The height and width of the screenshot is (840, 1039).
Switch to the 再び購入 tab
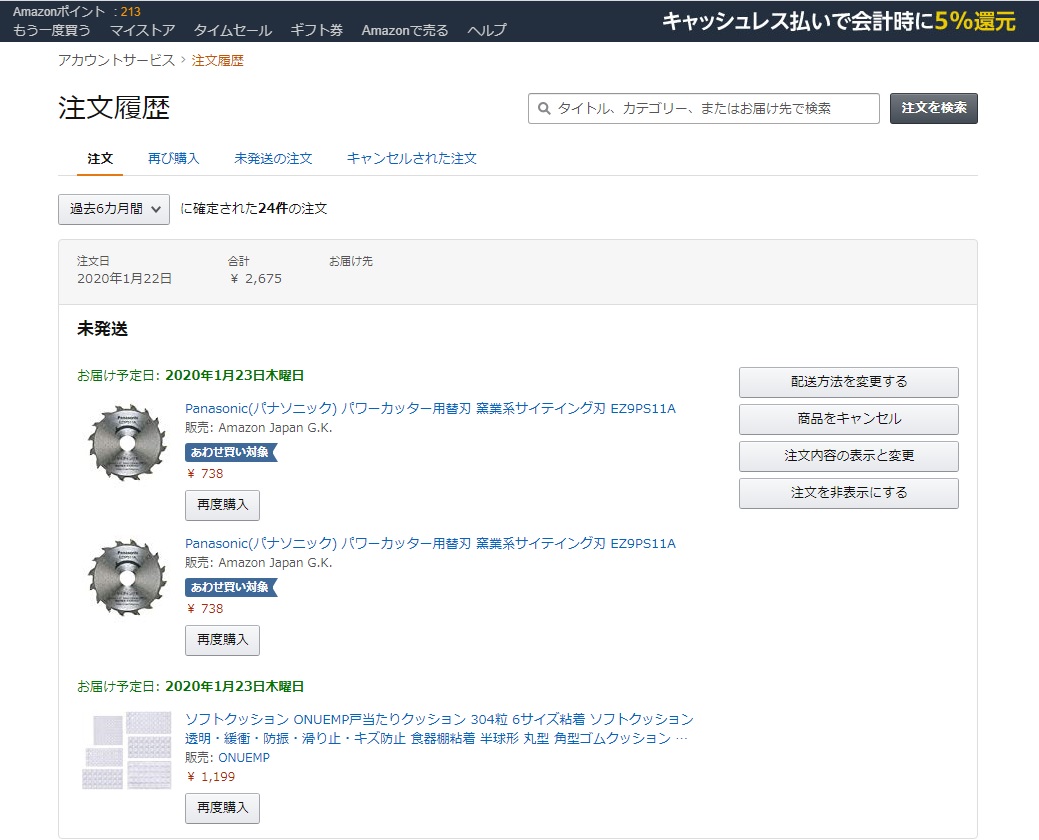174,158
